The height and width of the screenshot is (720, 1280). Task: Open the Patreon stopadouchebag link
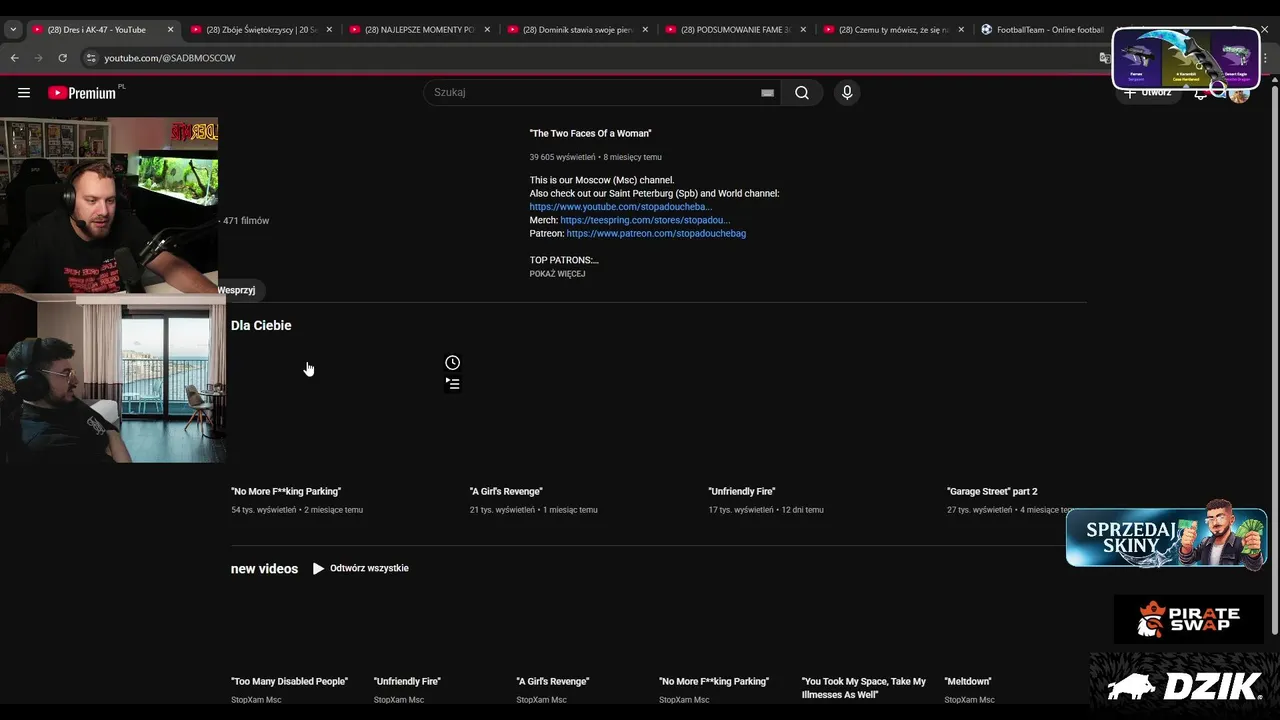pyautogui.click(x=656, y=234)
